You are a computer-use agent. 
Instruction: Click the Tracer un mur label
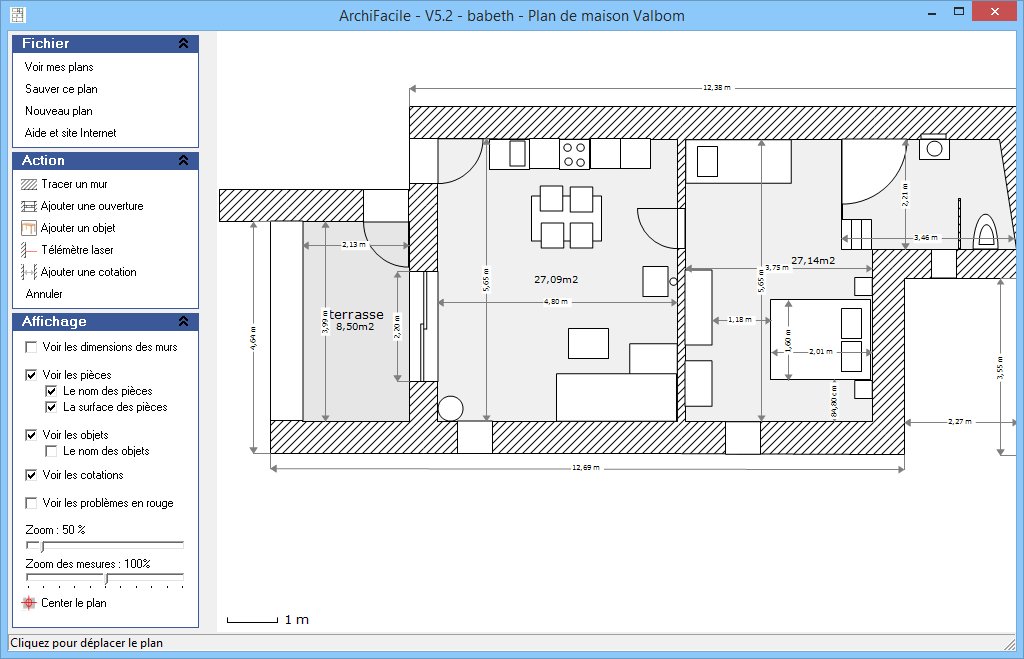coord(74,184)
